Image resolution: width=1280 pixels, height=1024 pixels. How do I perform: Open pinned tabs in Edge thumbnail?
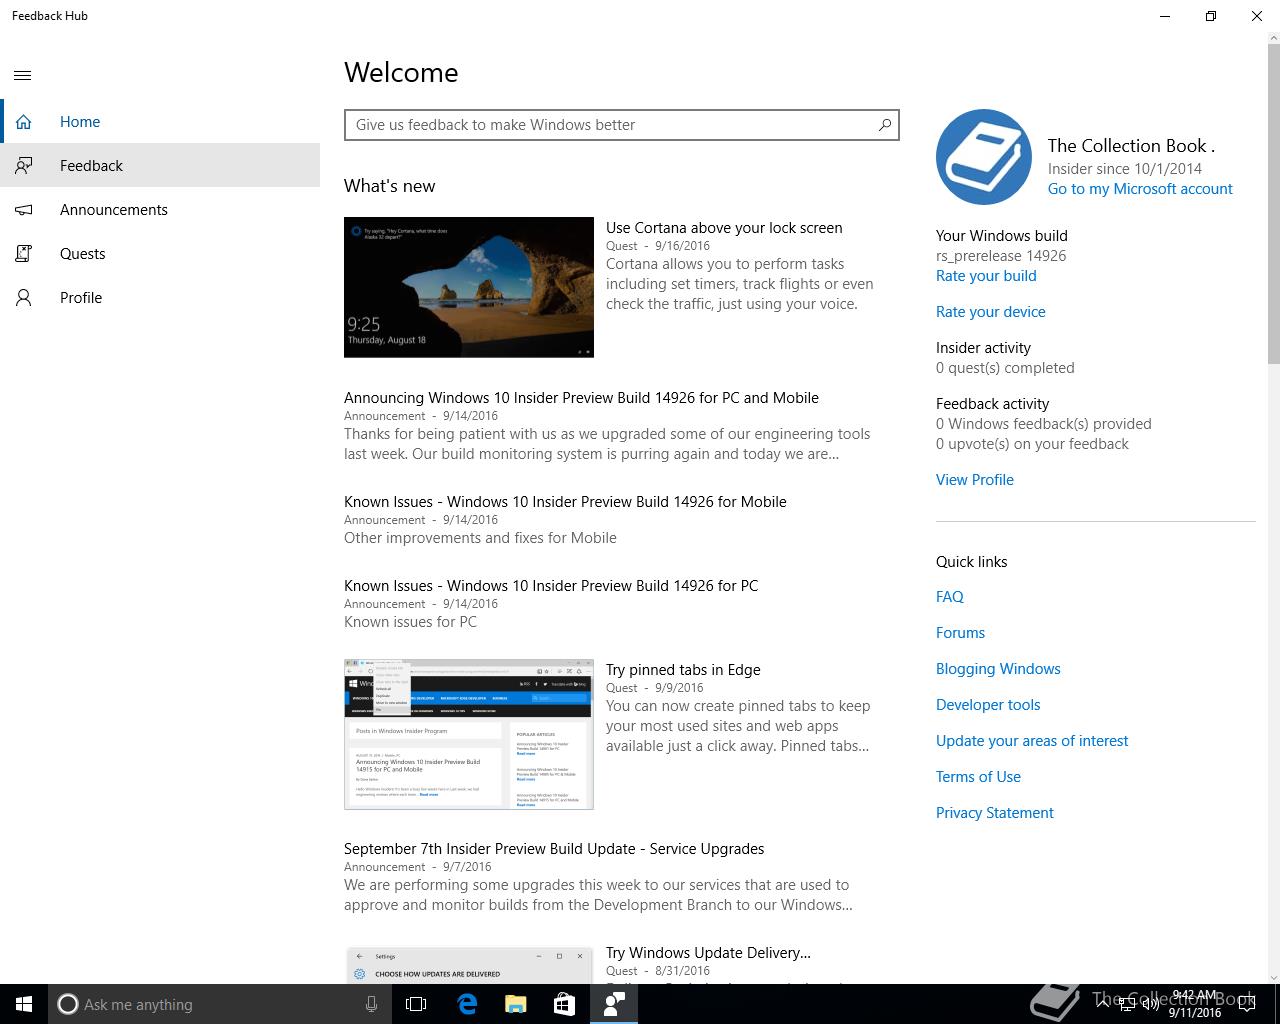[x=469, y=734]
